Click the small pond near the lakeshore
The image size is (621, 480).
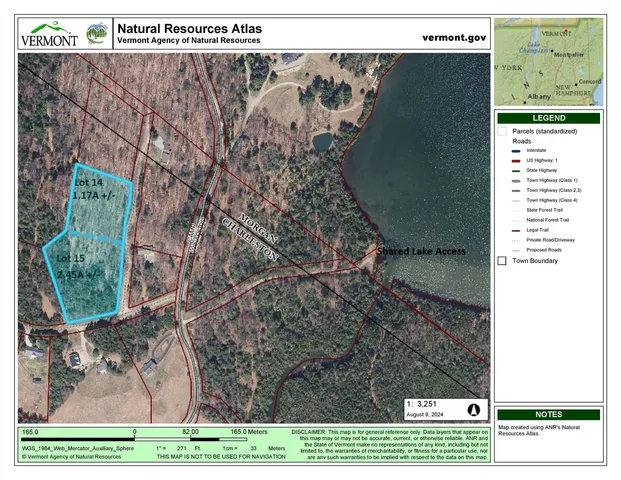(x=324, y=142)
